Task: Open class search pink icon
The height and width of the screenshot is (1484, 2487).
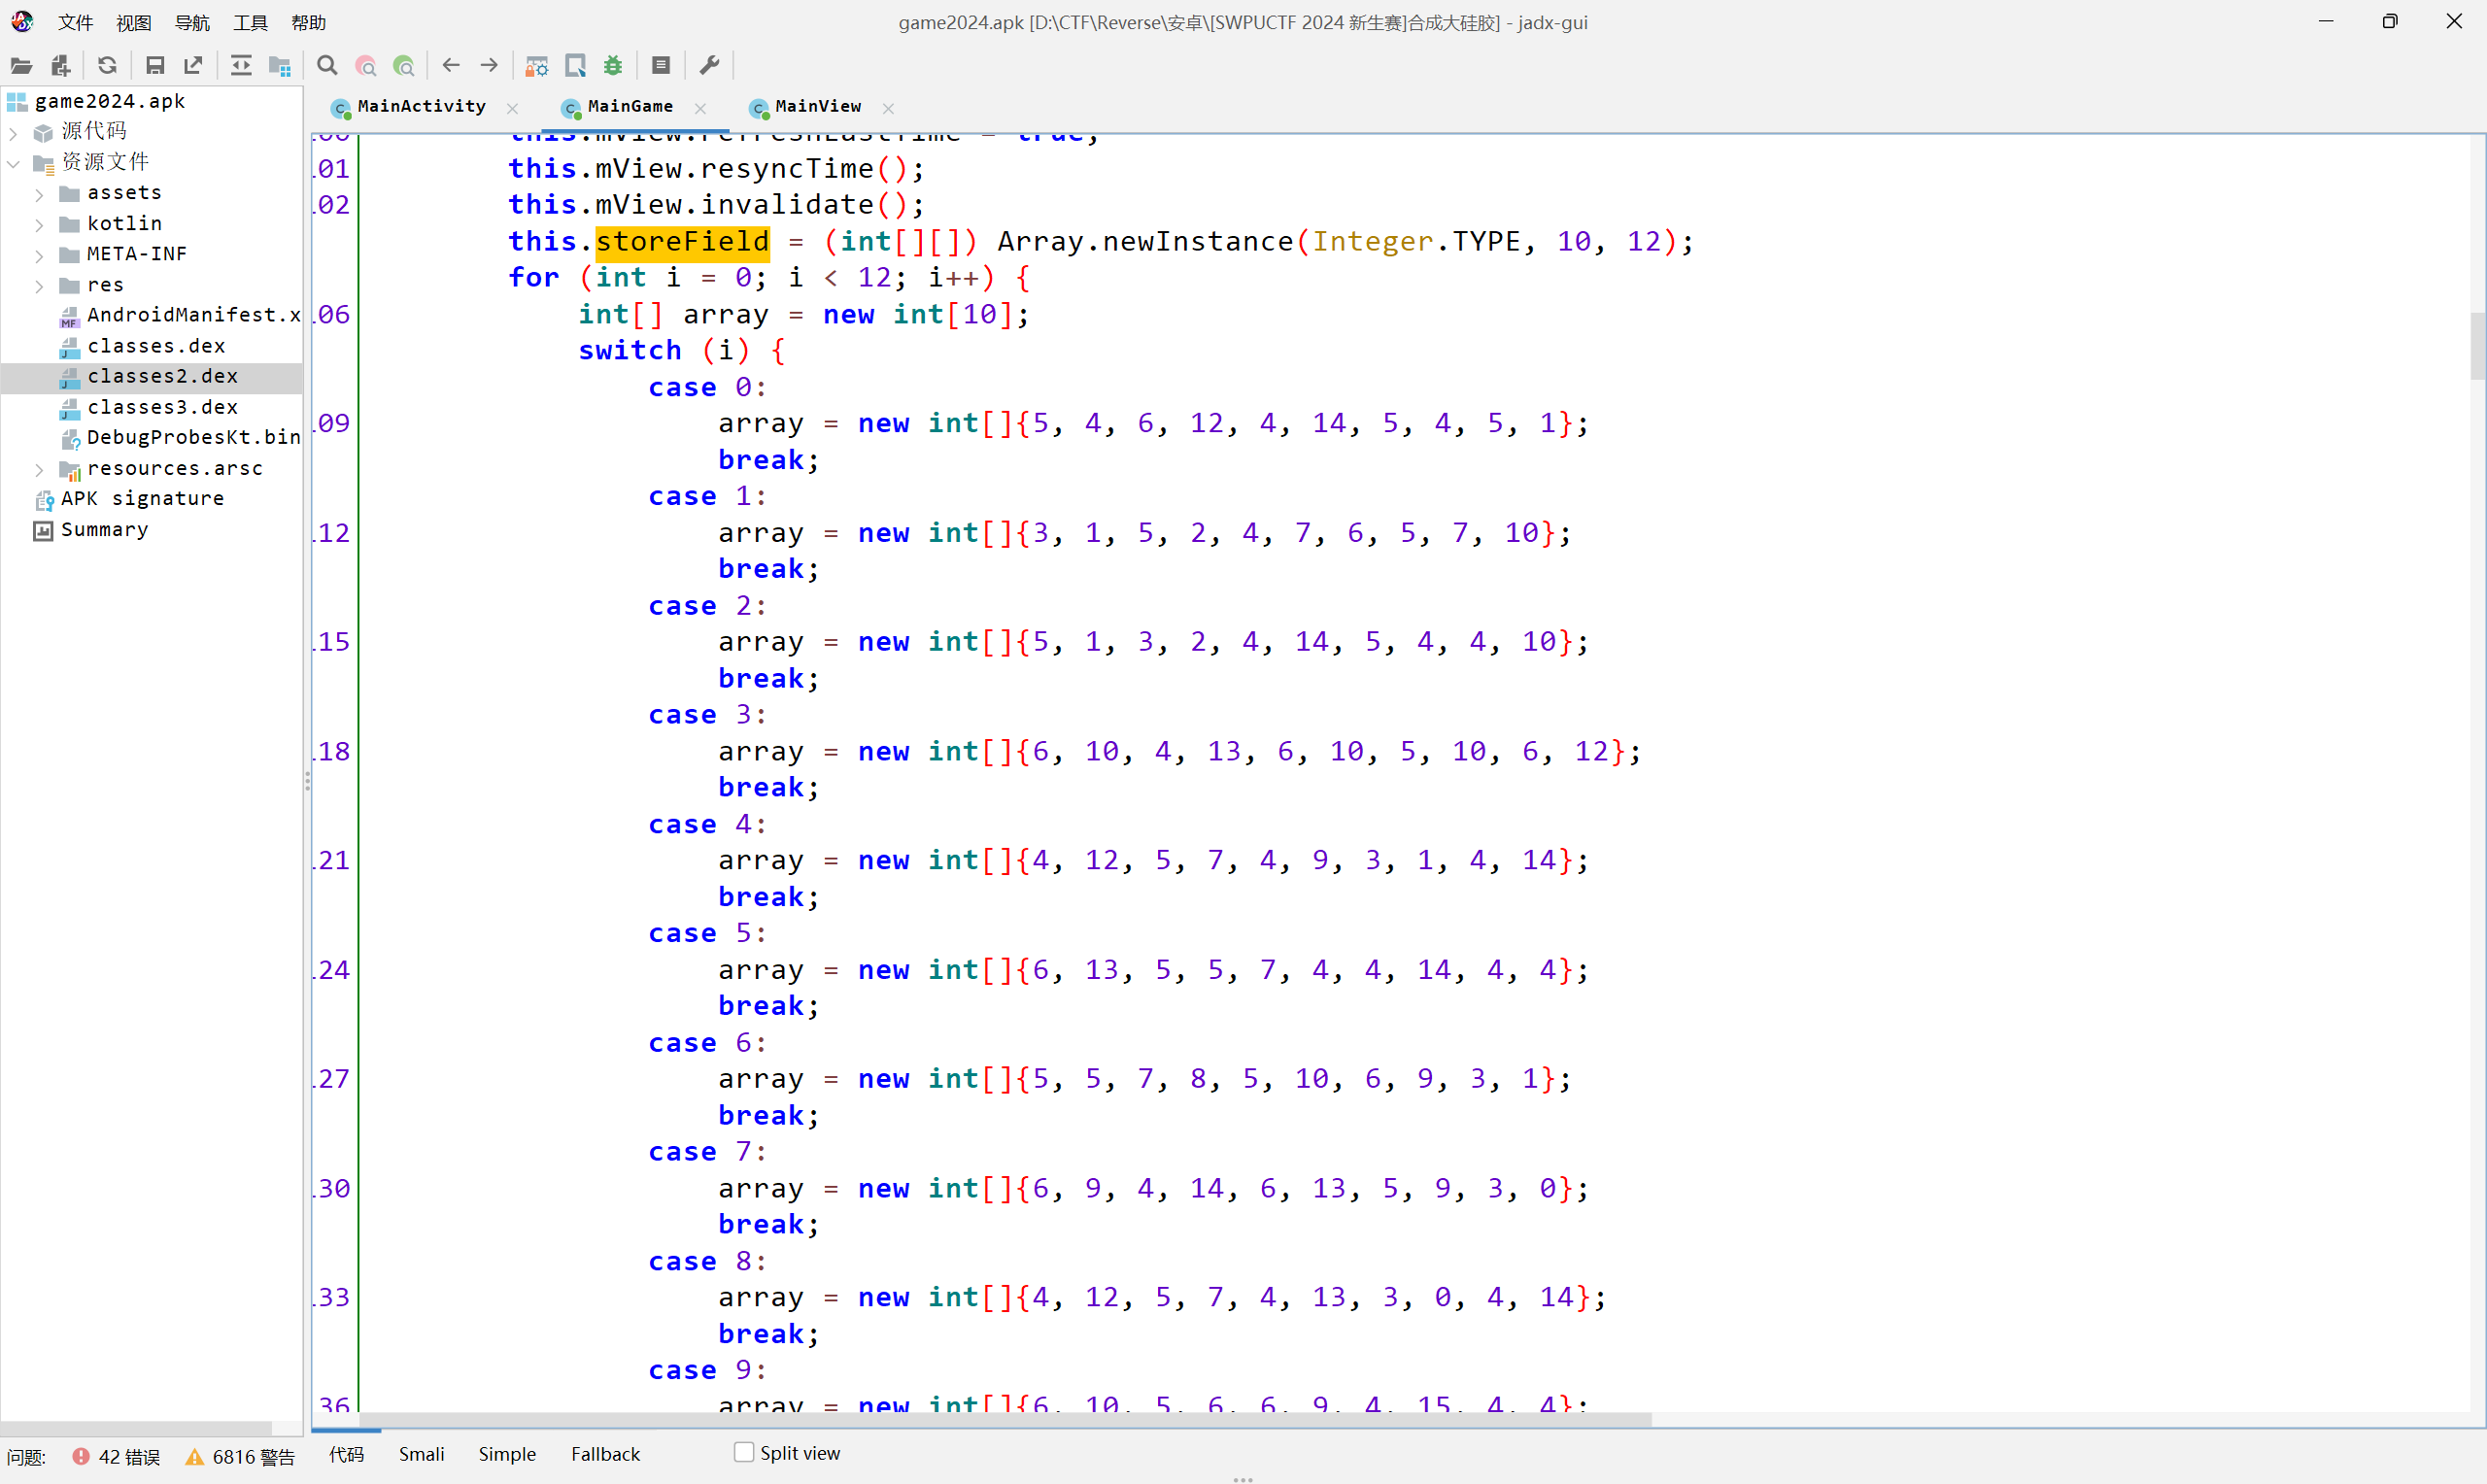Action: coord(366,66)
